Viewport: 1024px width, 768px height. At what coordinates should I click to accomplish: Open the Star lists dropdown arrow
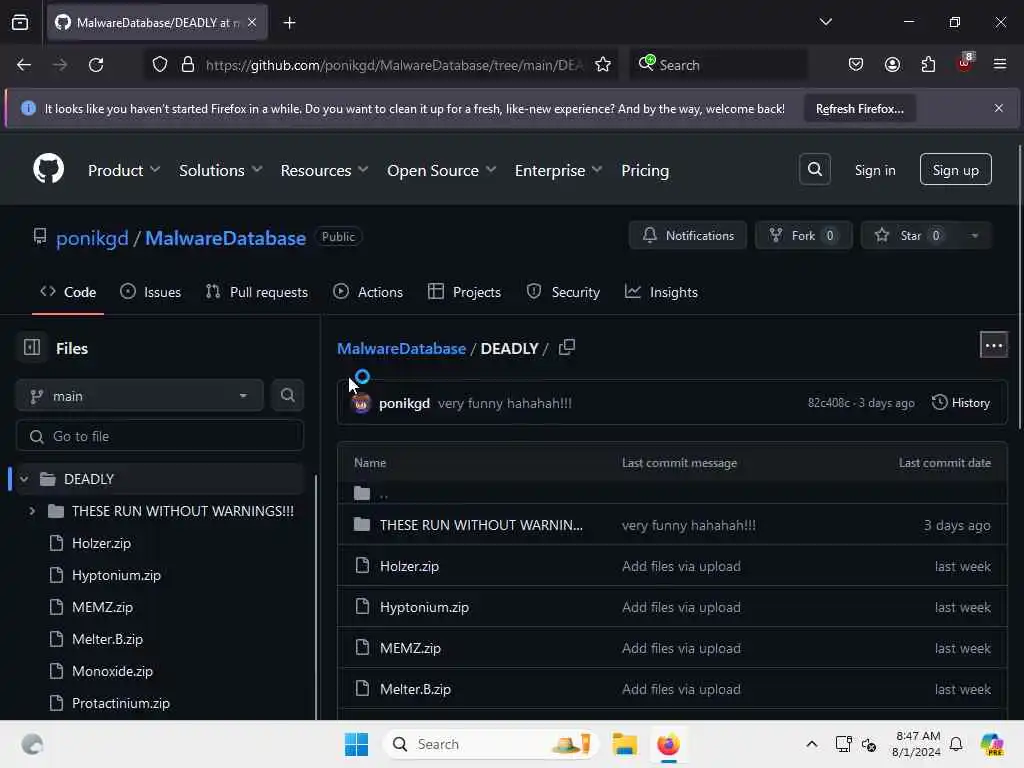click(974, 236)
